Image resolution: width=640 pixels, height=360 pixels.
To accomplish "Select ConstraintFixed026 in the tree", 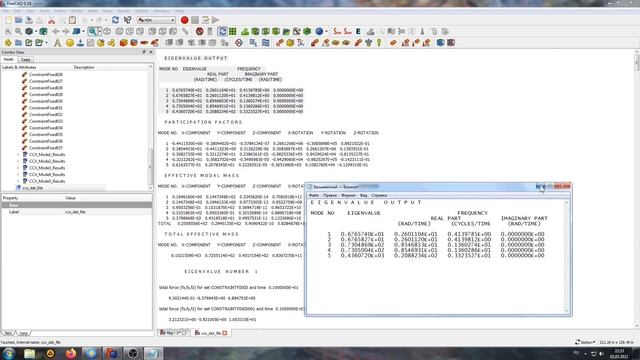I will click(x=46, y=75).
